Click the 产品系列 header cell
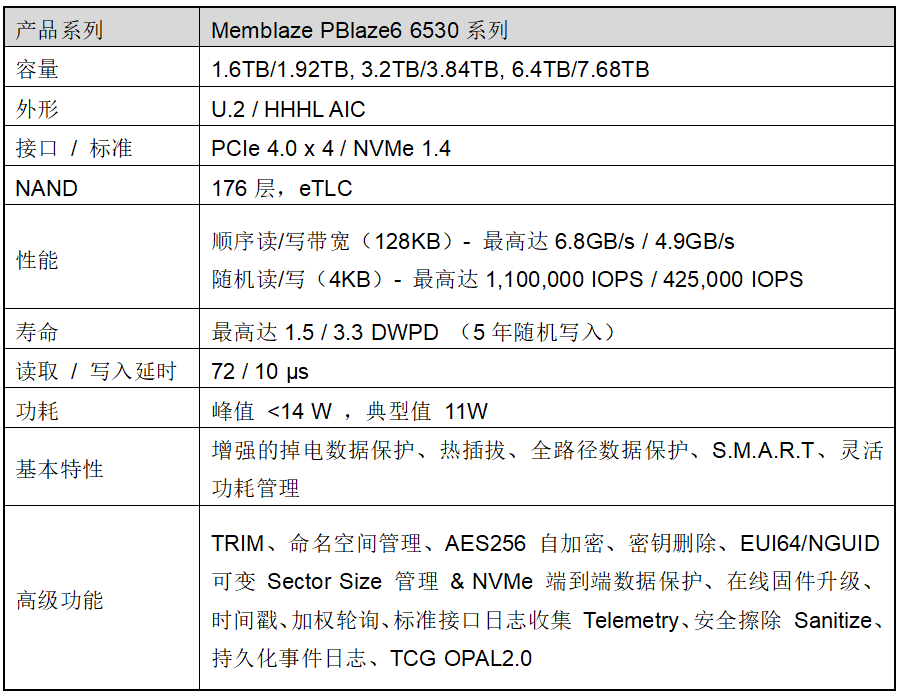Screen dimensions: 898x696 (60, 30)
